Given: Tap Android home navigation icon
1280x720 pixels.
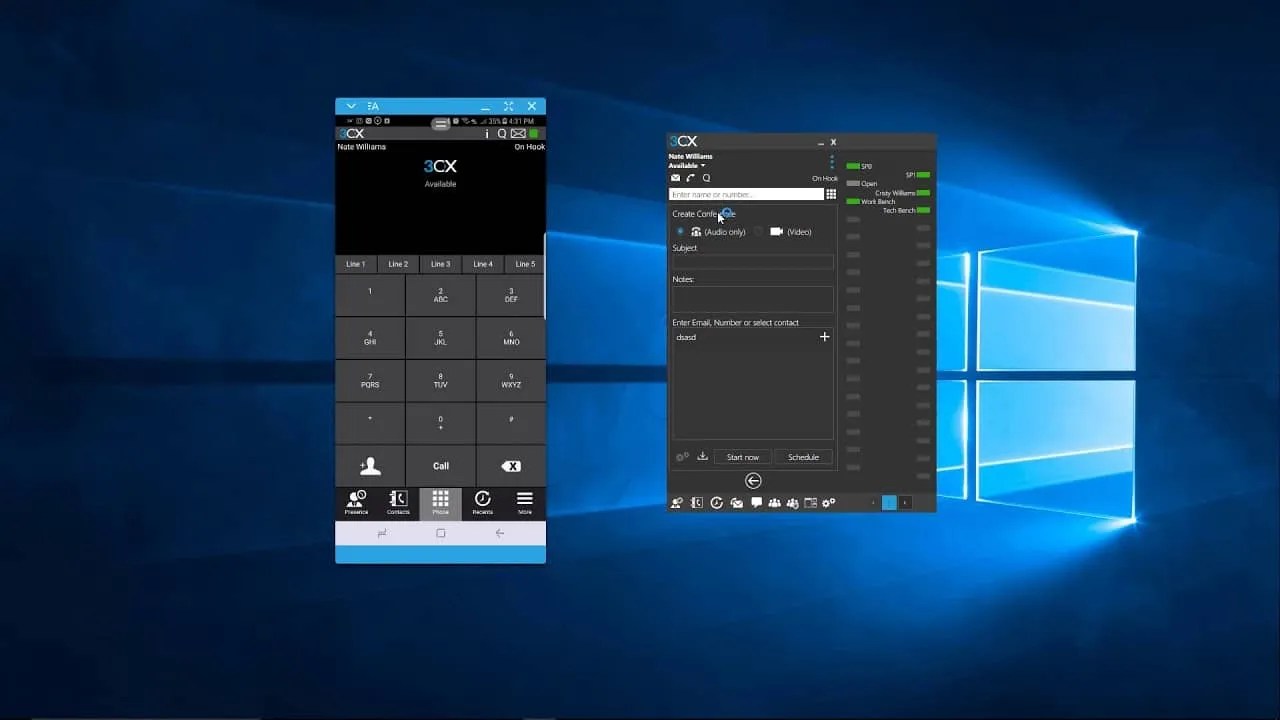Looking at the screenshot, I should [440, 533].
